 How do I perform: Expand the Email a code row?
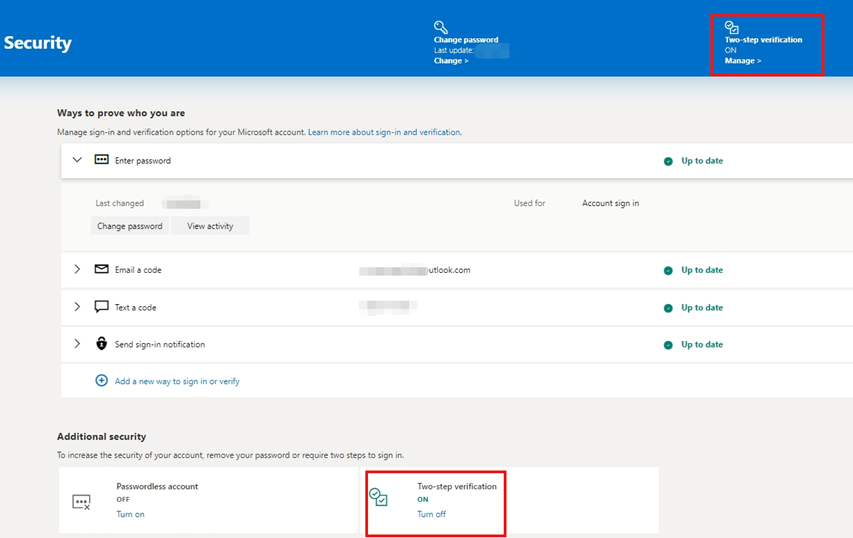[x=77, y=269]
